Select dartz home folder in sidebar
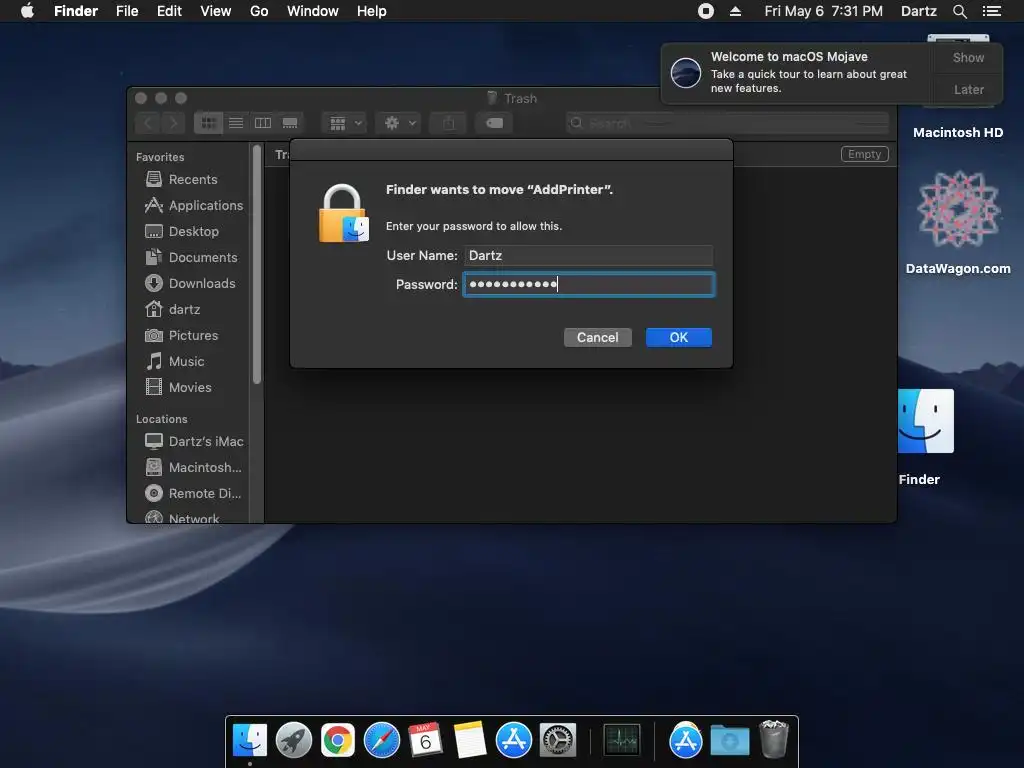 click(x=172, y=309)
